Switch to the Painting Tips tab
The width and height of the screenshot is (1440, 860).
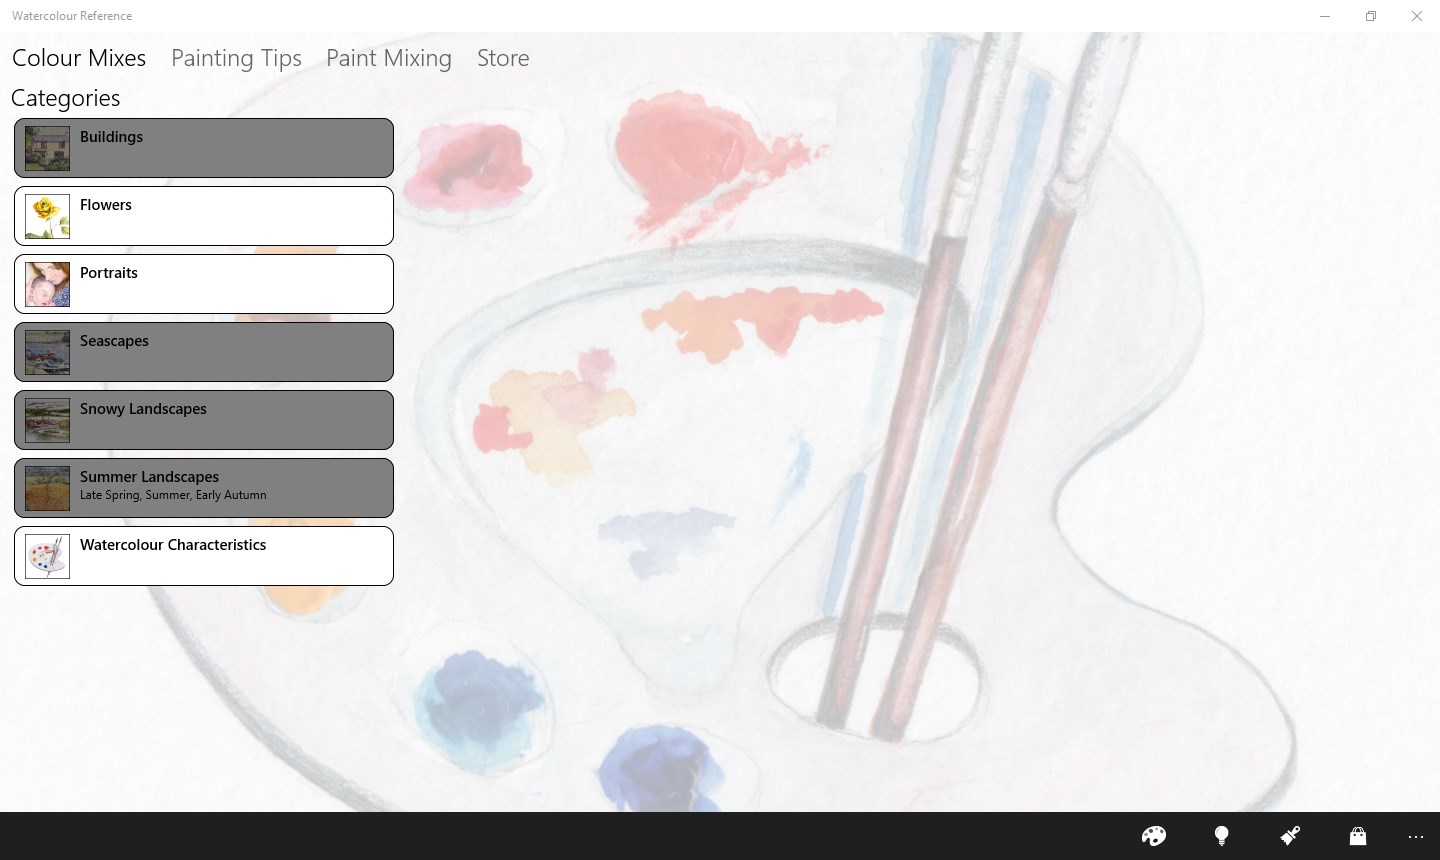coord(236,58)
